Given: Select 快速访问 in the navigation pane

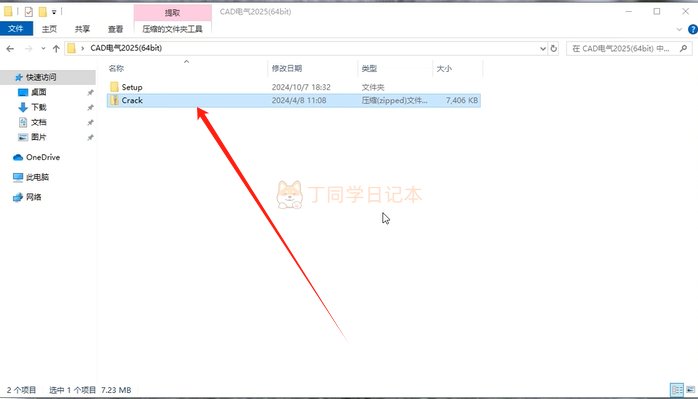Looking at the screenshot, I should [x=41, y=77].
